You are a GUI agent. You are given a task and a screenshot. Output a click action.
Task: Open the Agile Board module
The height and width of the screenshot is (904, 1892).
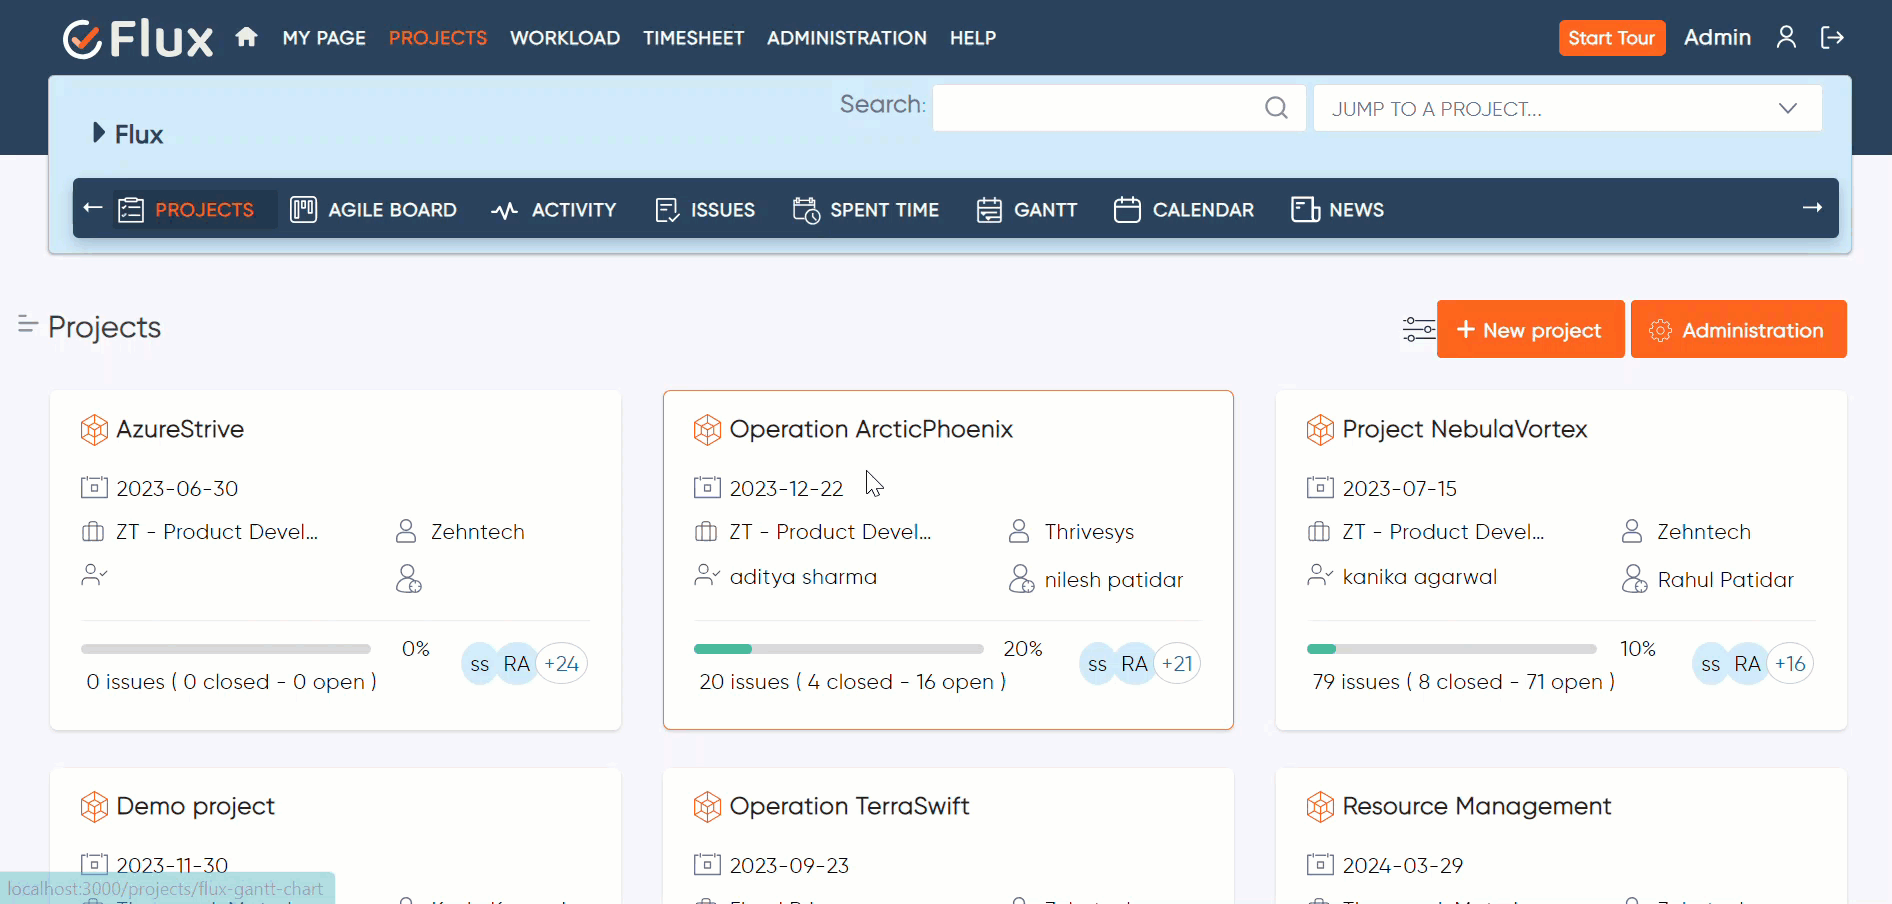click(374, 210)
